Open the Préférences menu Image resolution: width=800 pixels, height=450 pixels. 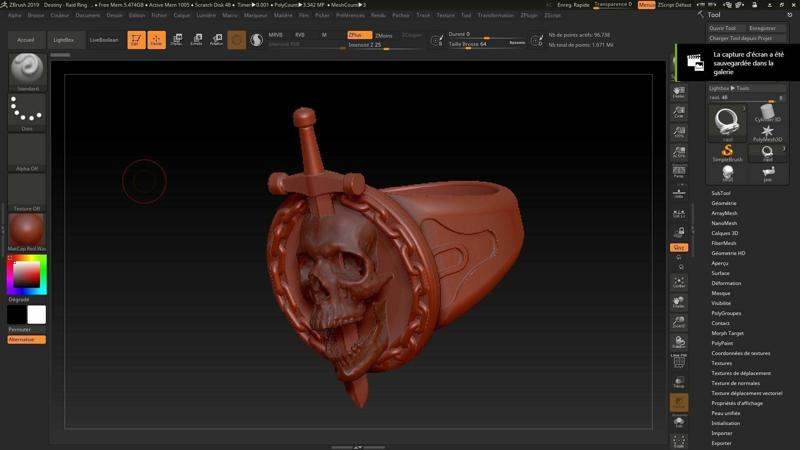click(350, 16)
